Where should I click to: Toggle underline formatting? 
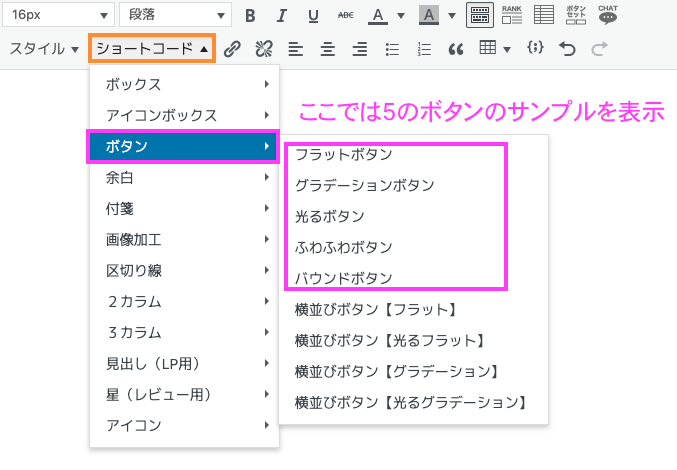313,16
